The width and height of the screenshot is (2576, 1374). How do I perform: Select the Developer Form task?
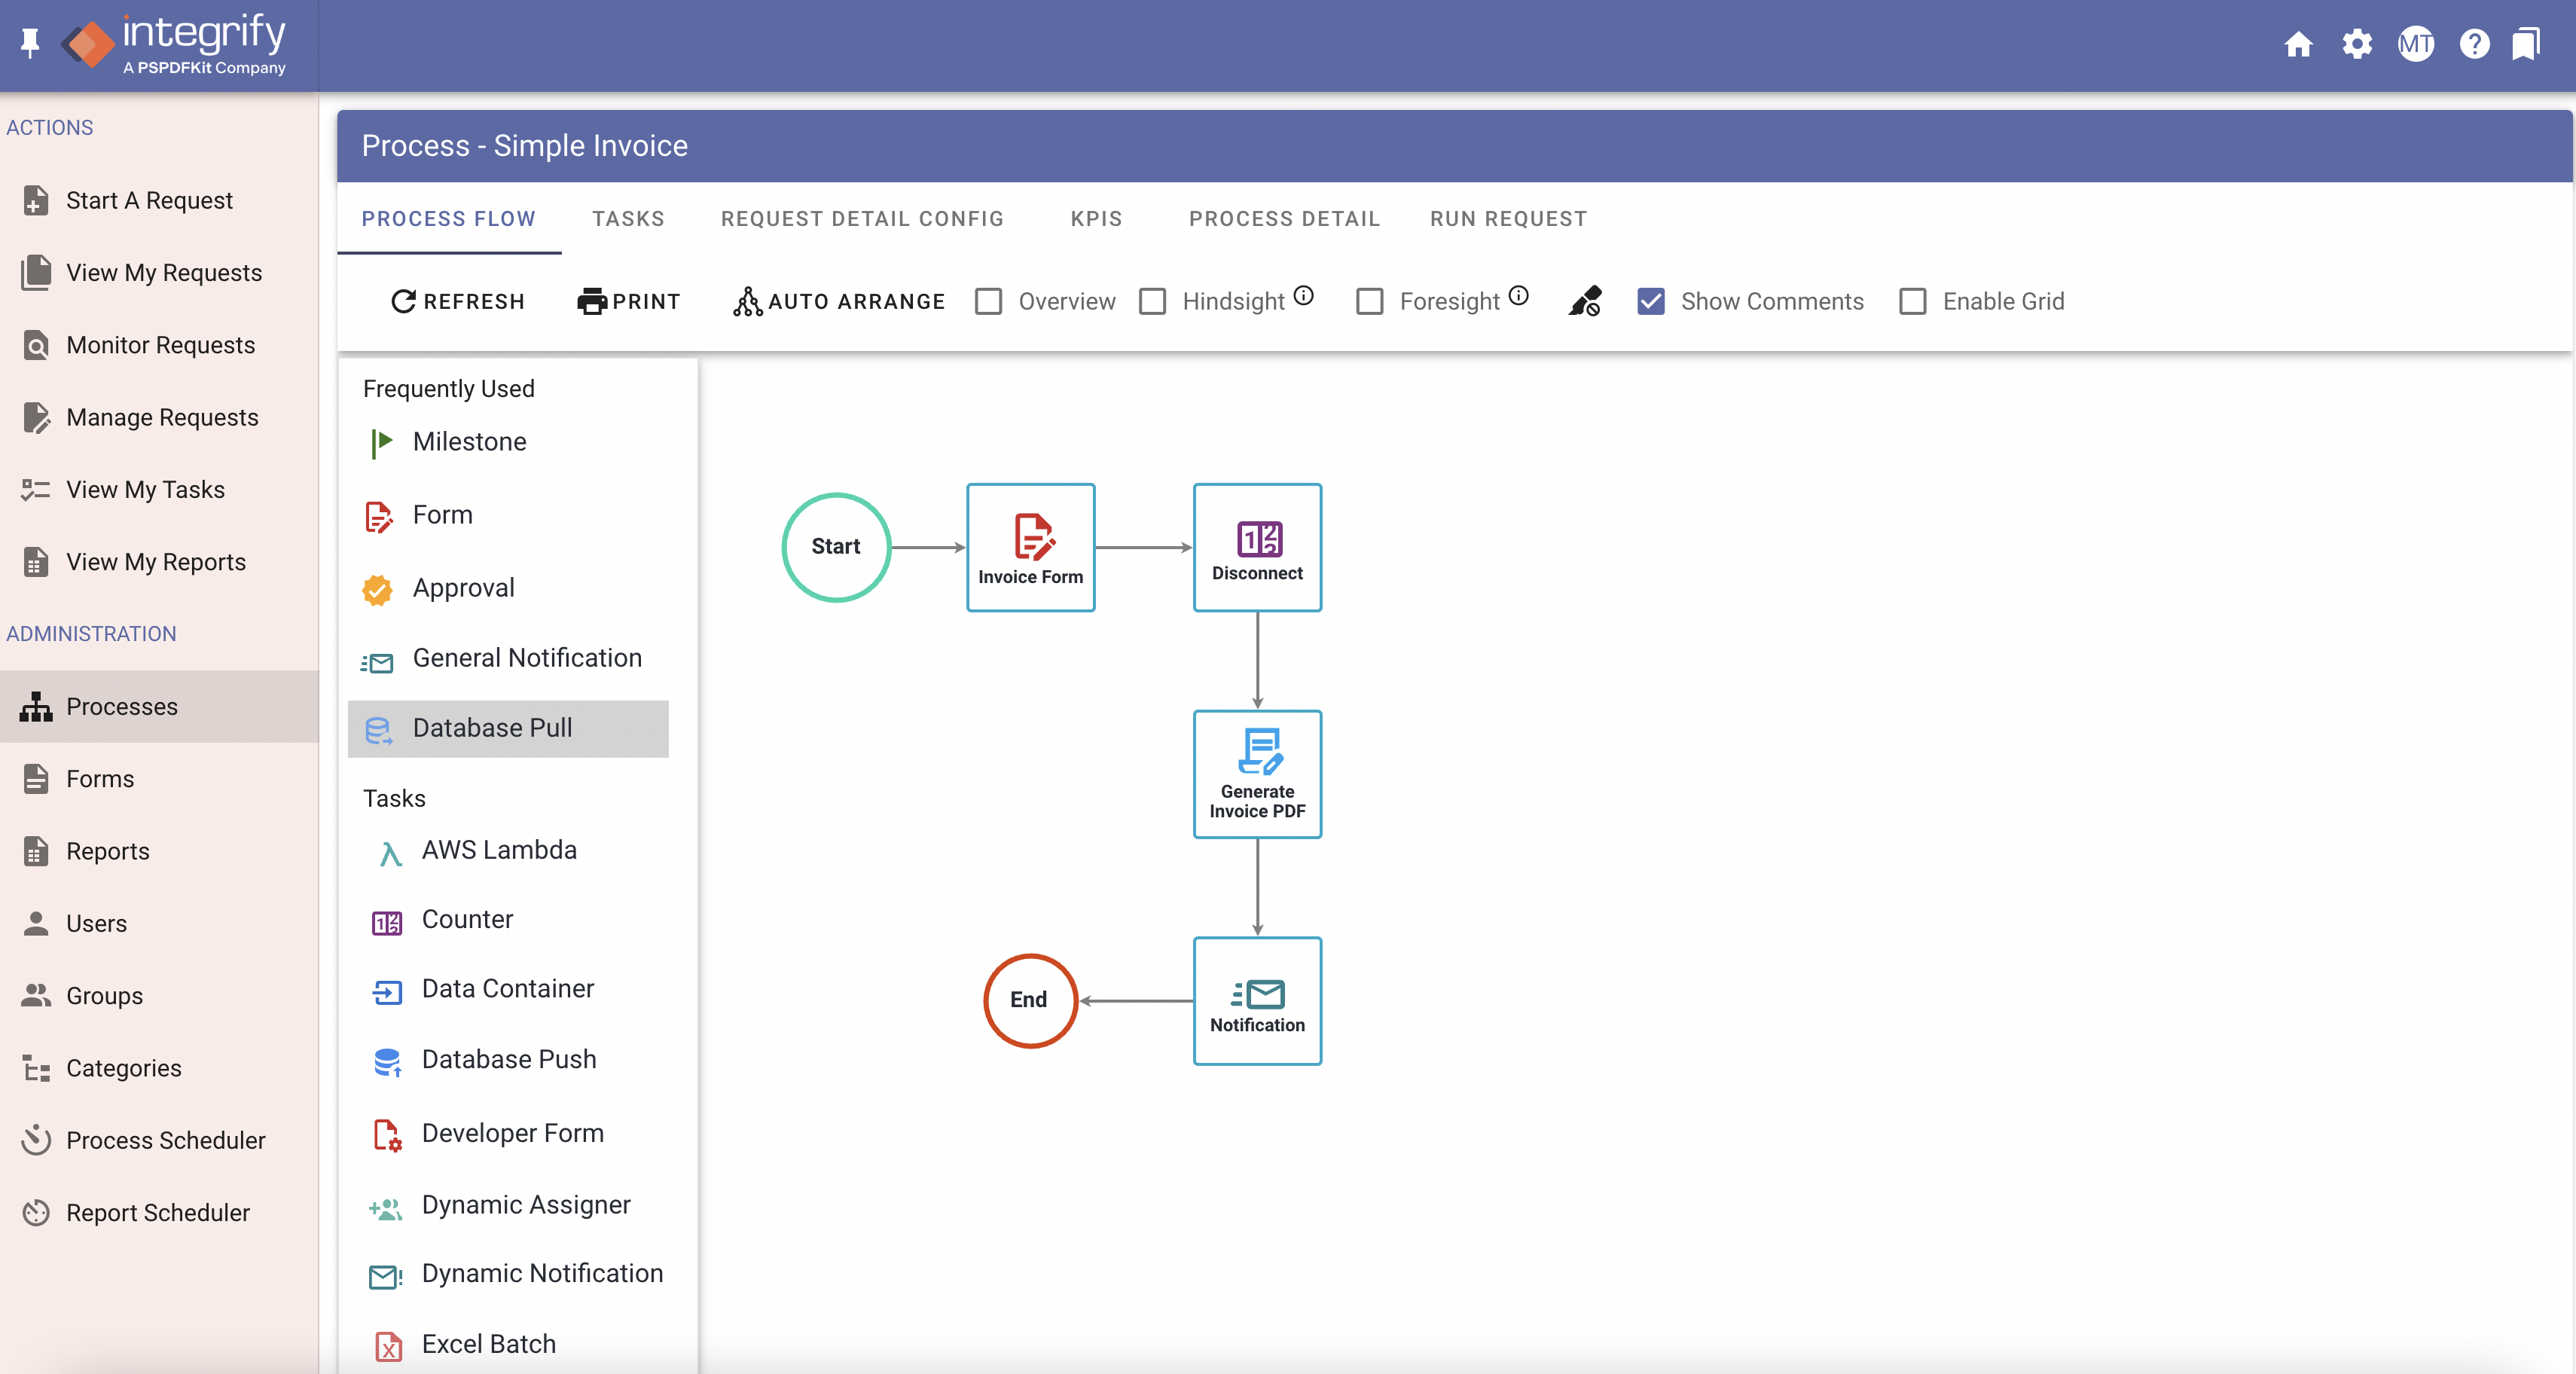(508, 1134)
